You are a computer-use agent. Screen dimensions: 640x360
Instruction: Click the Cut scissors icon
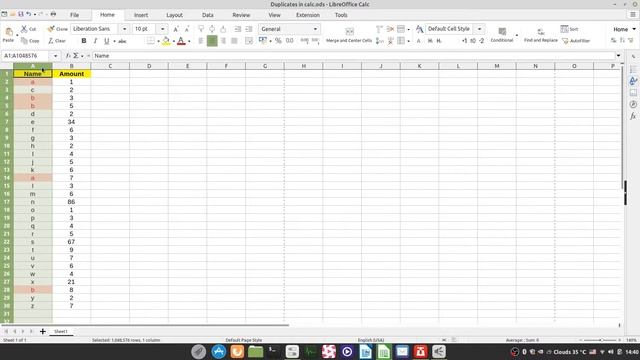click(x=24, y=29)
